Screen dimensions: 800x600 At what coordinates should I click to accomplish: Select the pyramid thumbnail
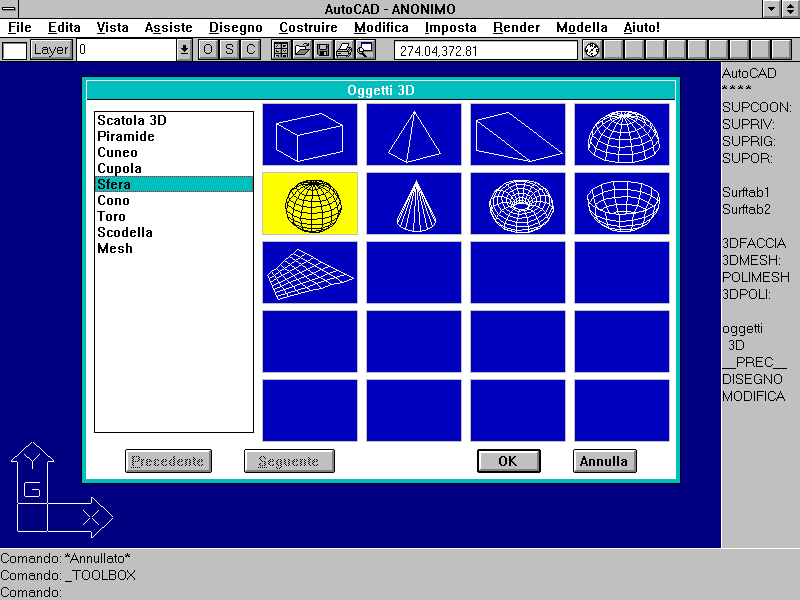point(414,135)
